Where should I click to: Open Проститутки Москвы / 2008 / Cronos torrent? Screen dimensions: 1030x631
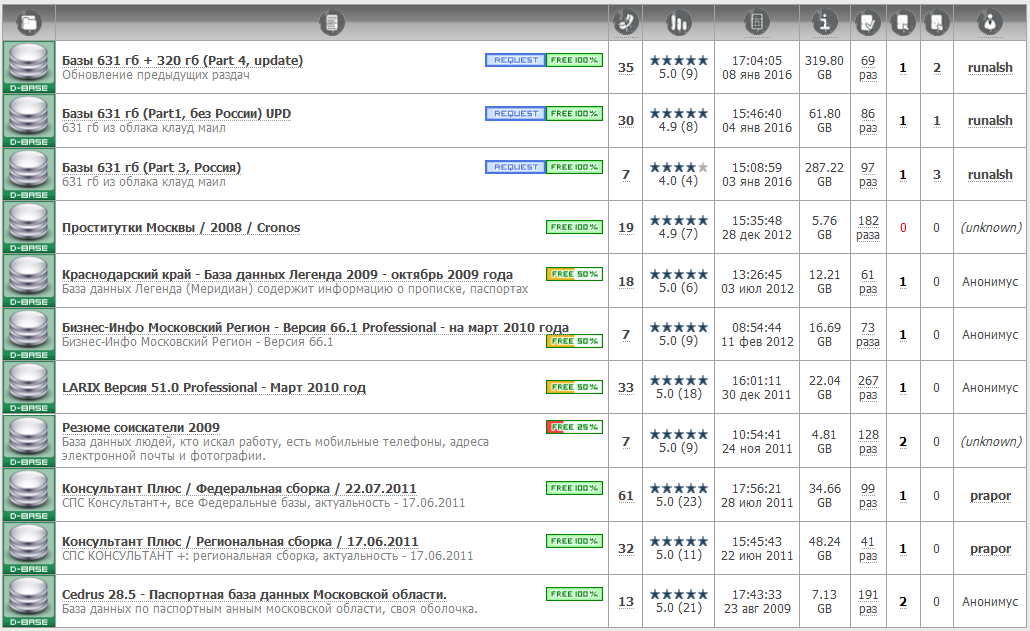[x=181, y=227]
